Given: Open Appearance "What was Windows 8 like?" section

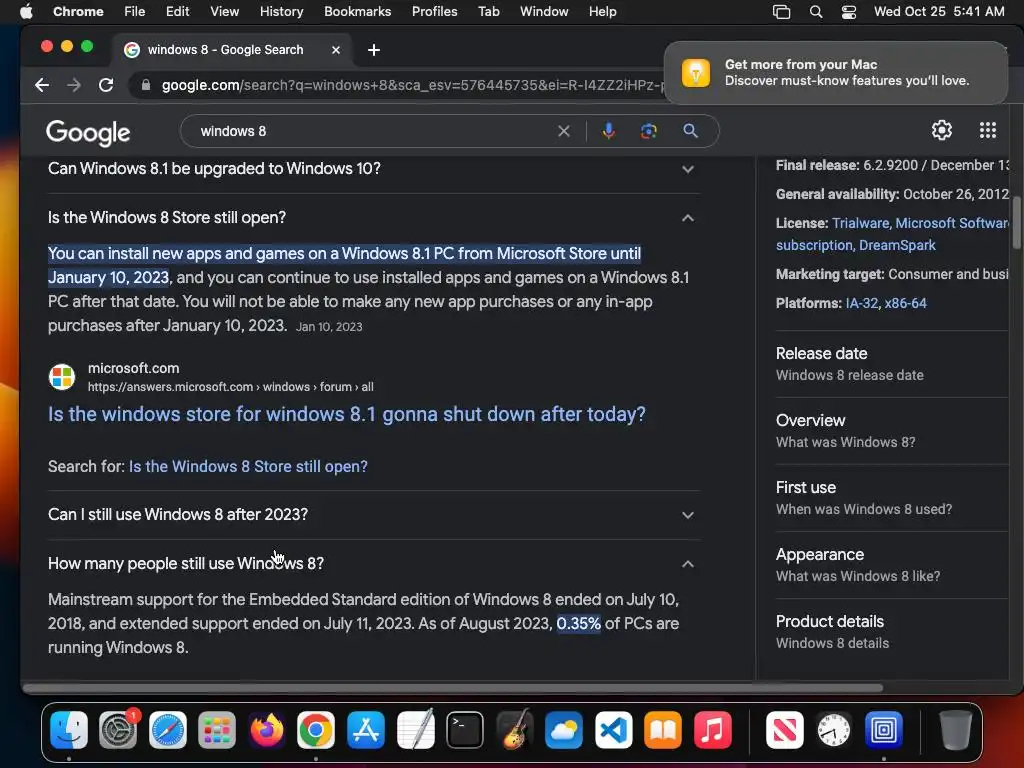Looking at the screenshot, I should [x=892, y=565].
